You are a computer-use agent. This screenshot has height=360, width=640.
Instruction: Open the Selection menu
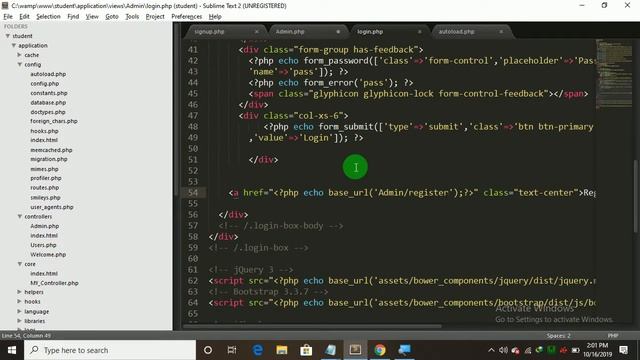48,16
